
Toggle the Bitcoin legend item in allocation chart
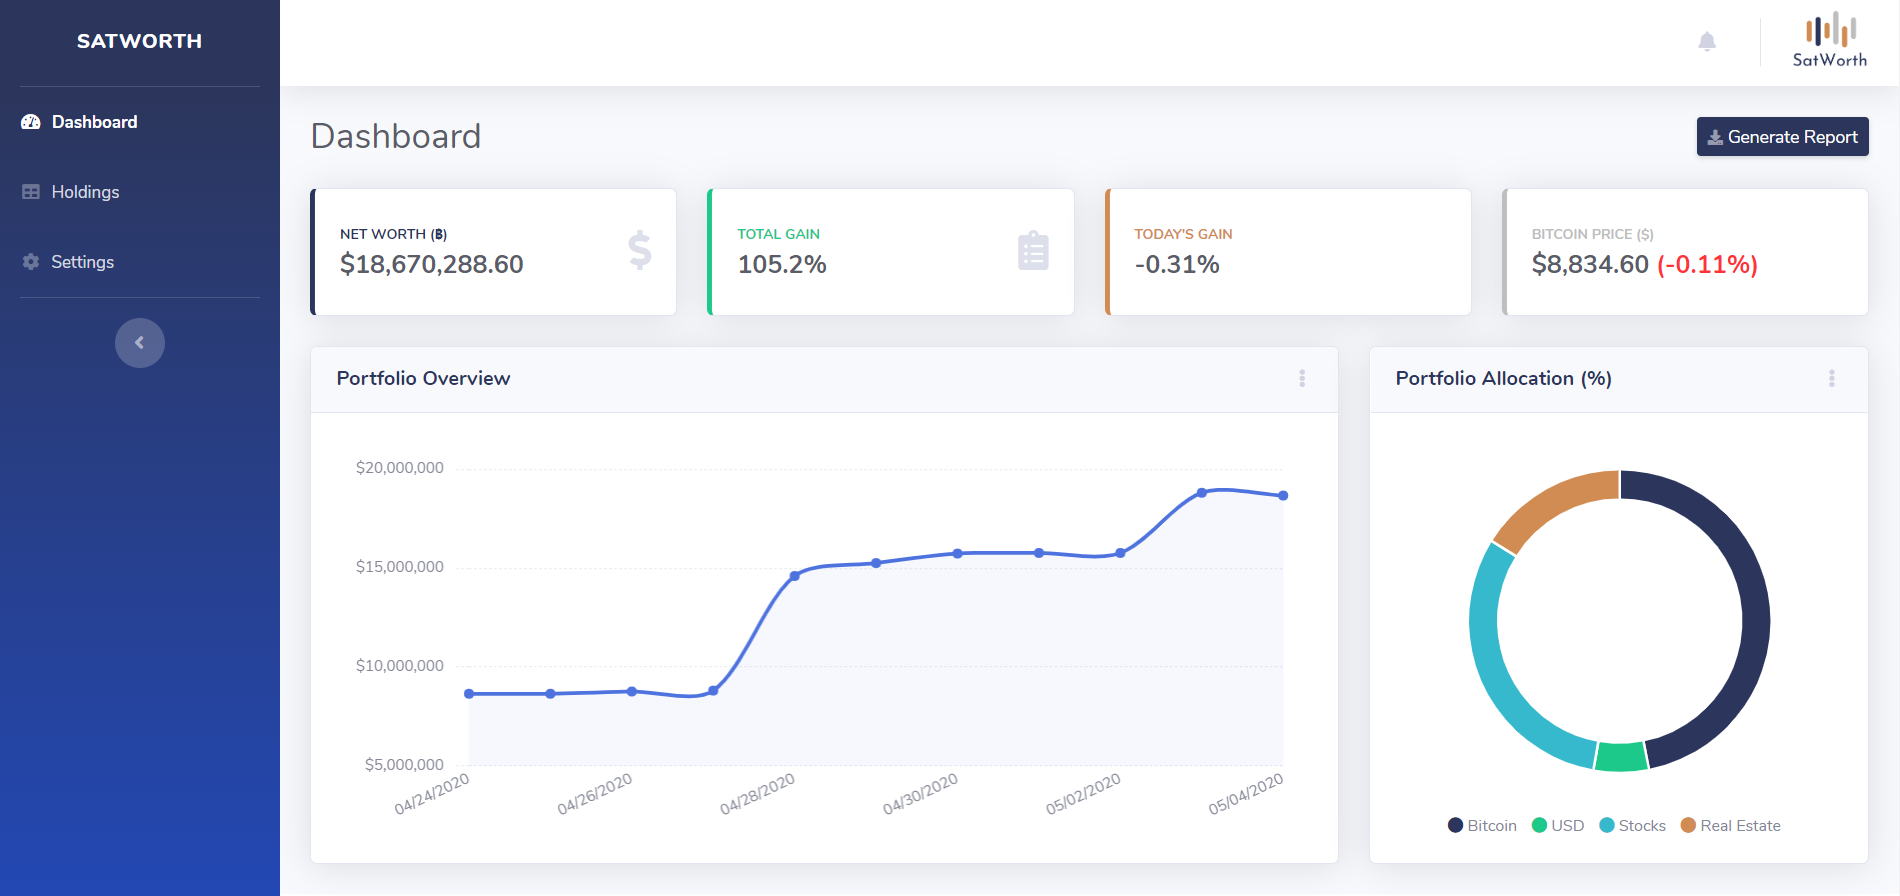(1482, 825)
